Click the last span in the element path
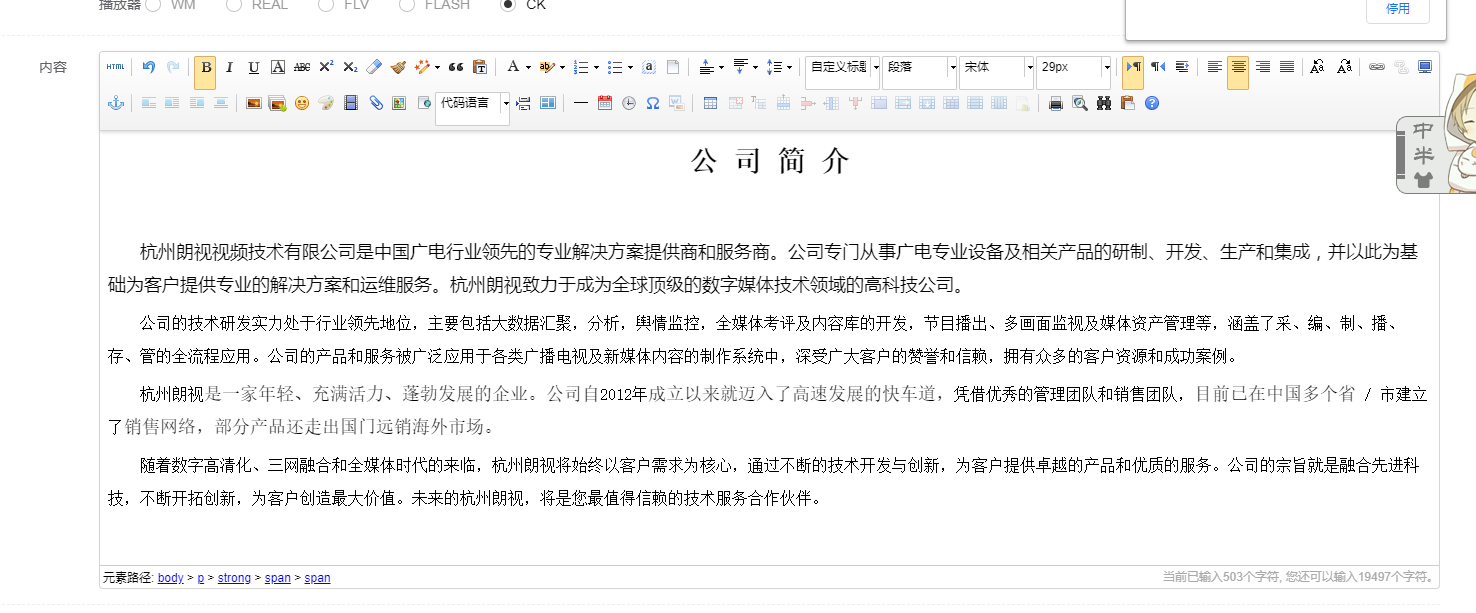This screenshot has height=613, width=1476. 317,578
